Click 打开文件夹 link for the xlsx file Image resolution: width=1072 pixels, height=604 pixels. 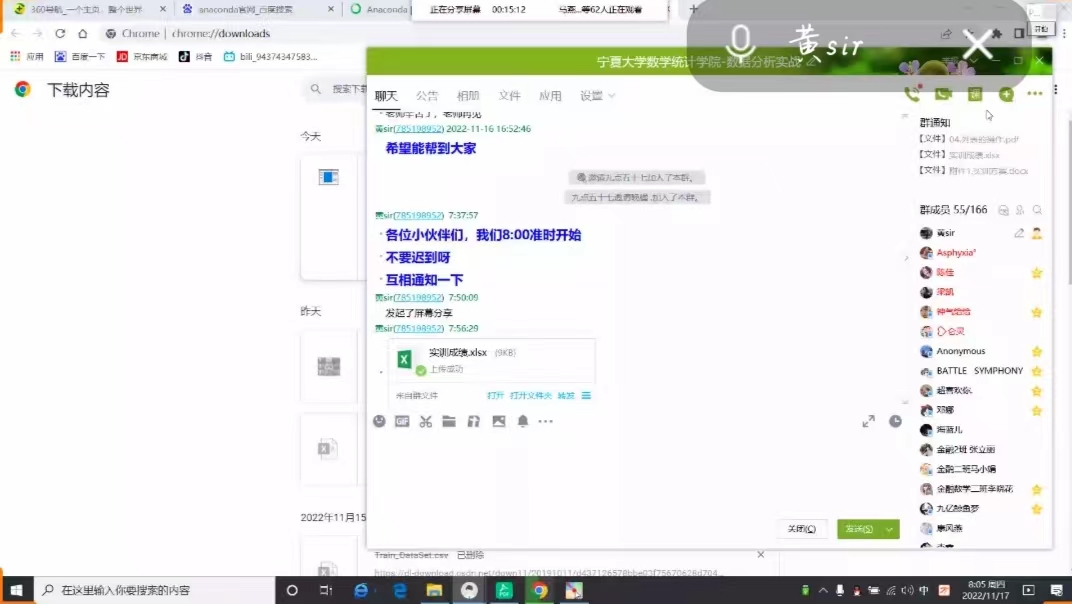pos(530,395)
